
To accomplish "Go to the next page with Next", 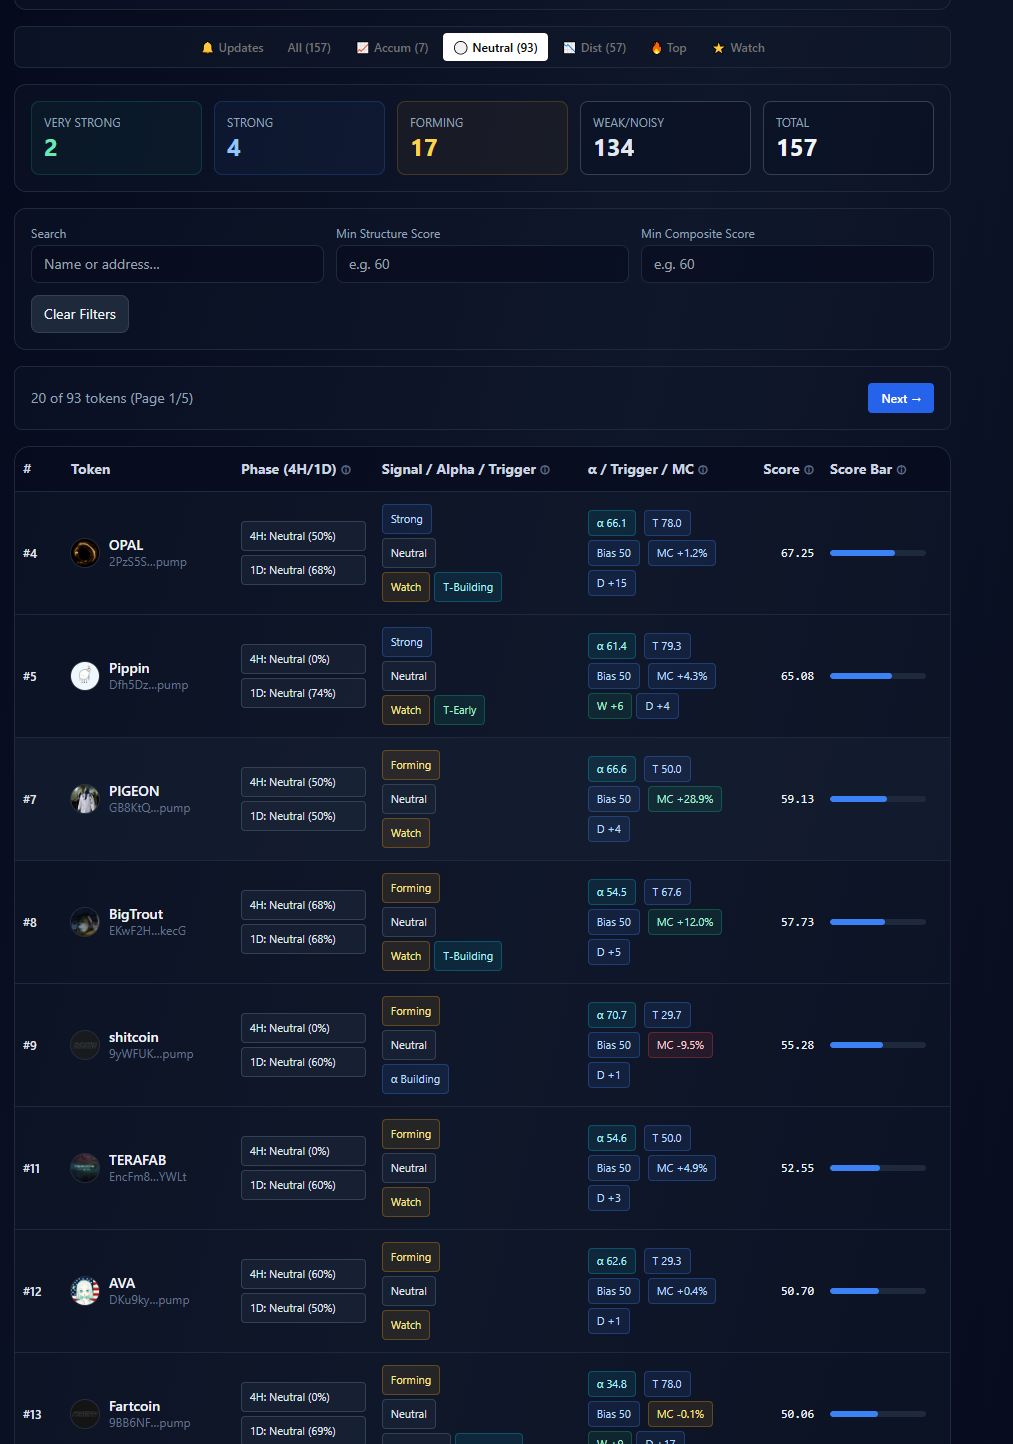I will pyautogui.click(x=901, y=398).
